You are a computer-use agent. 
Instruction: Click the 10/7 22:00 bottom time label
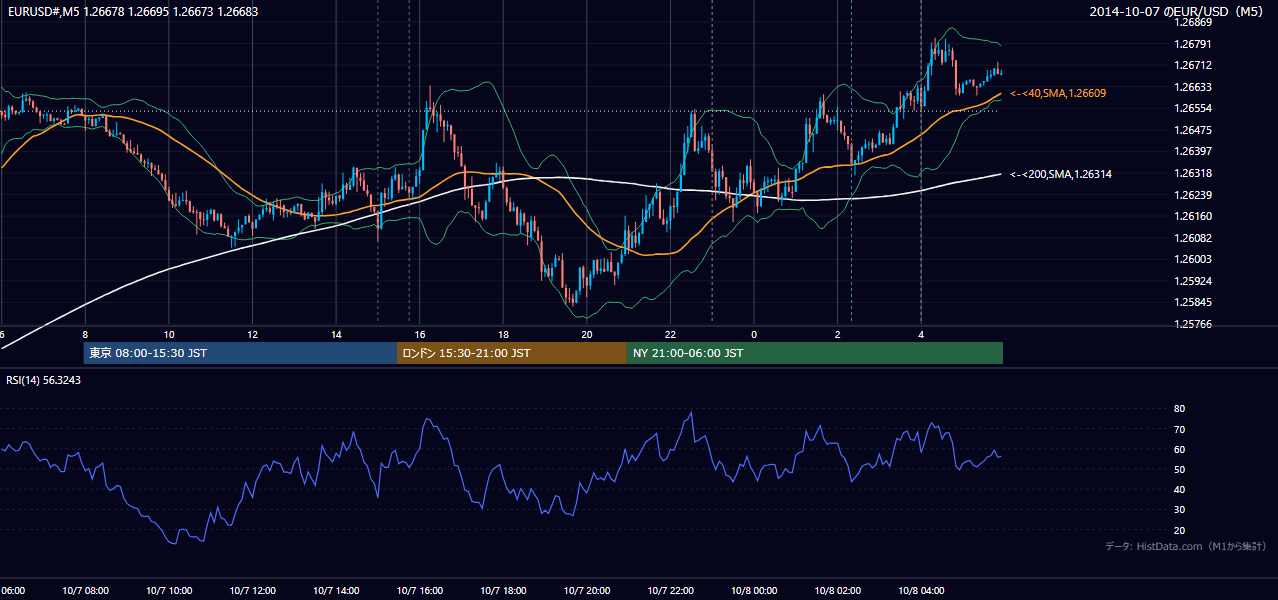(x=670, y=591)
